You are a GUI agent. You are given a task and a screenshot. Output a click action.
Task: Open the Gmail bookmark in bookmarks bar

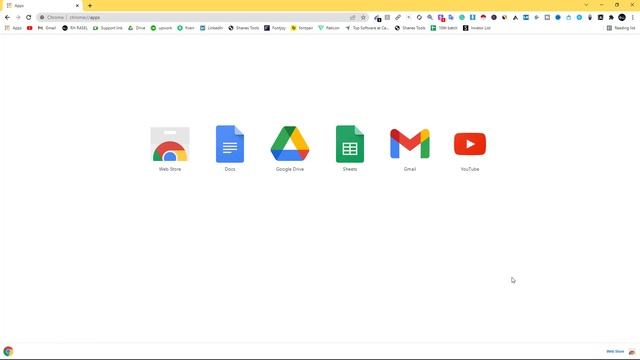[47, 28]
